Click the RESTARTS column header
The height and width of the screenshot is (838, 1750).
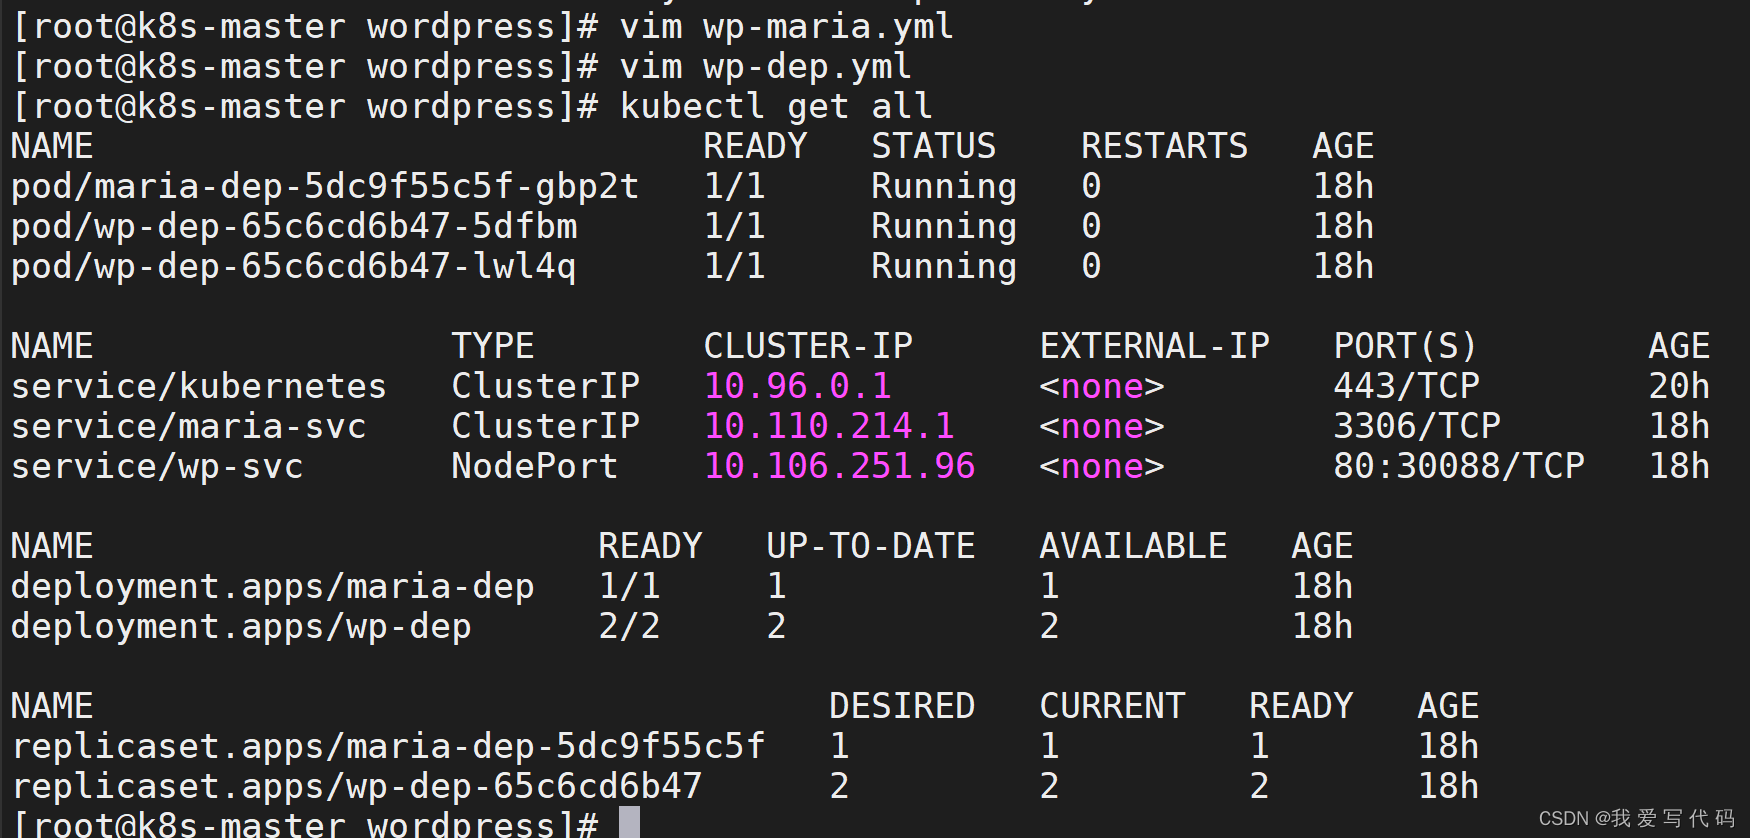click(x=1164, y=146)
